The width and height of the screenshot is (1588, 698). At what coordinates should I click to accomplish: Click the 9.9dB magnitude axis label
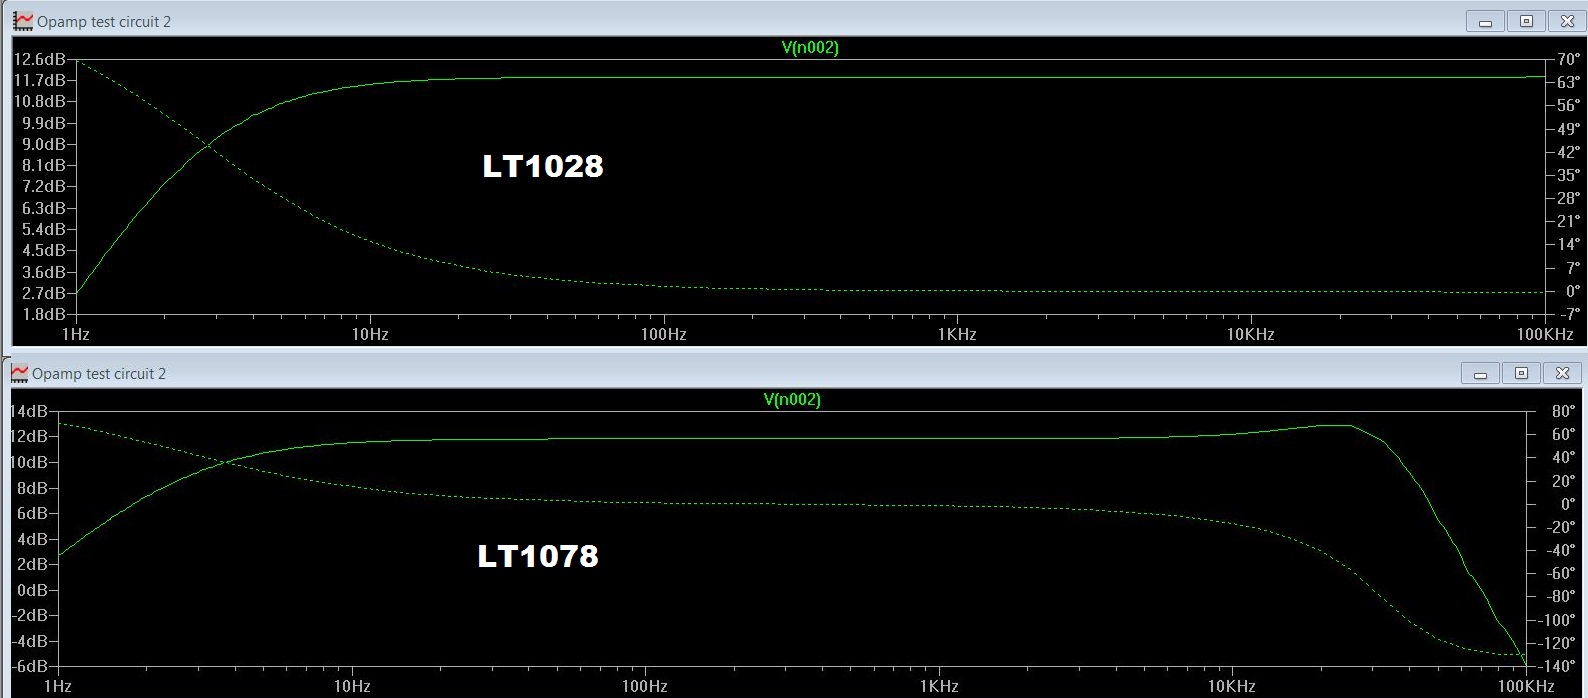(44, 123)
